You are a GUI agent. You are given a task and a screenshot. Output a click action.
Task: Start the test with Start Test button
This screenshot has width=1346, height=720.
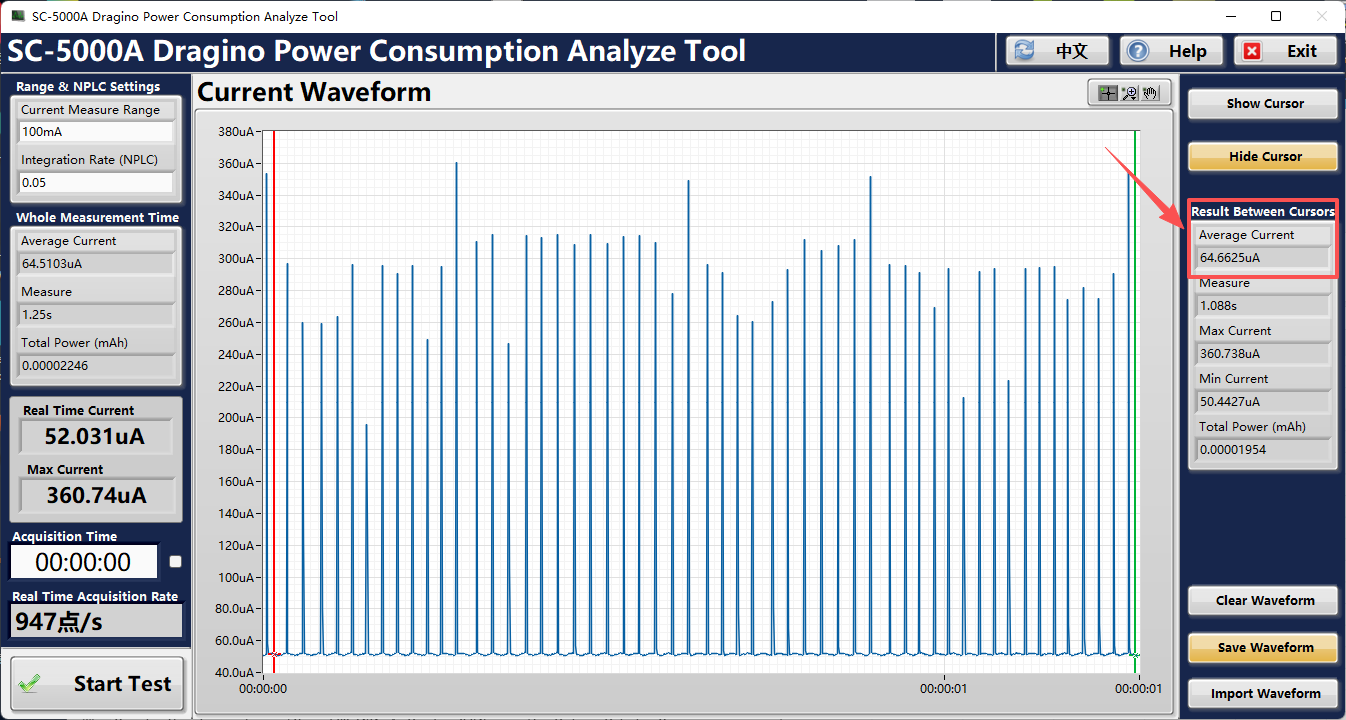pos(98,684)
